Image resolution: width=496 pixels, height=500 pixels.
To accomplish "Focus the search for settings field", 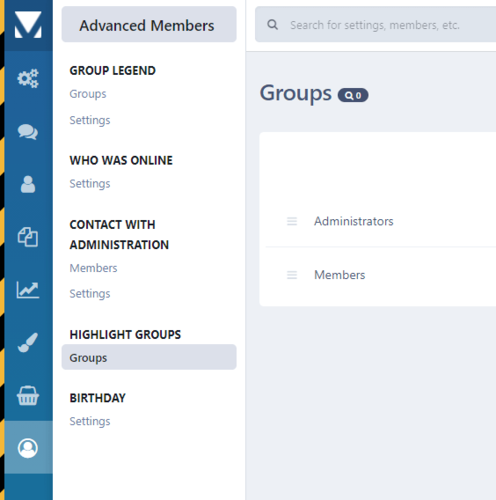I will (375, 25).
